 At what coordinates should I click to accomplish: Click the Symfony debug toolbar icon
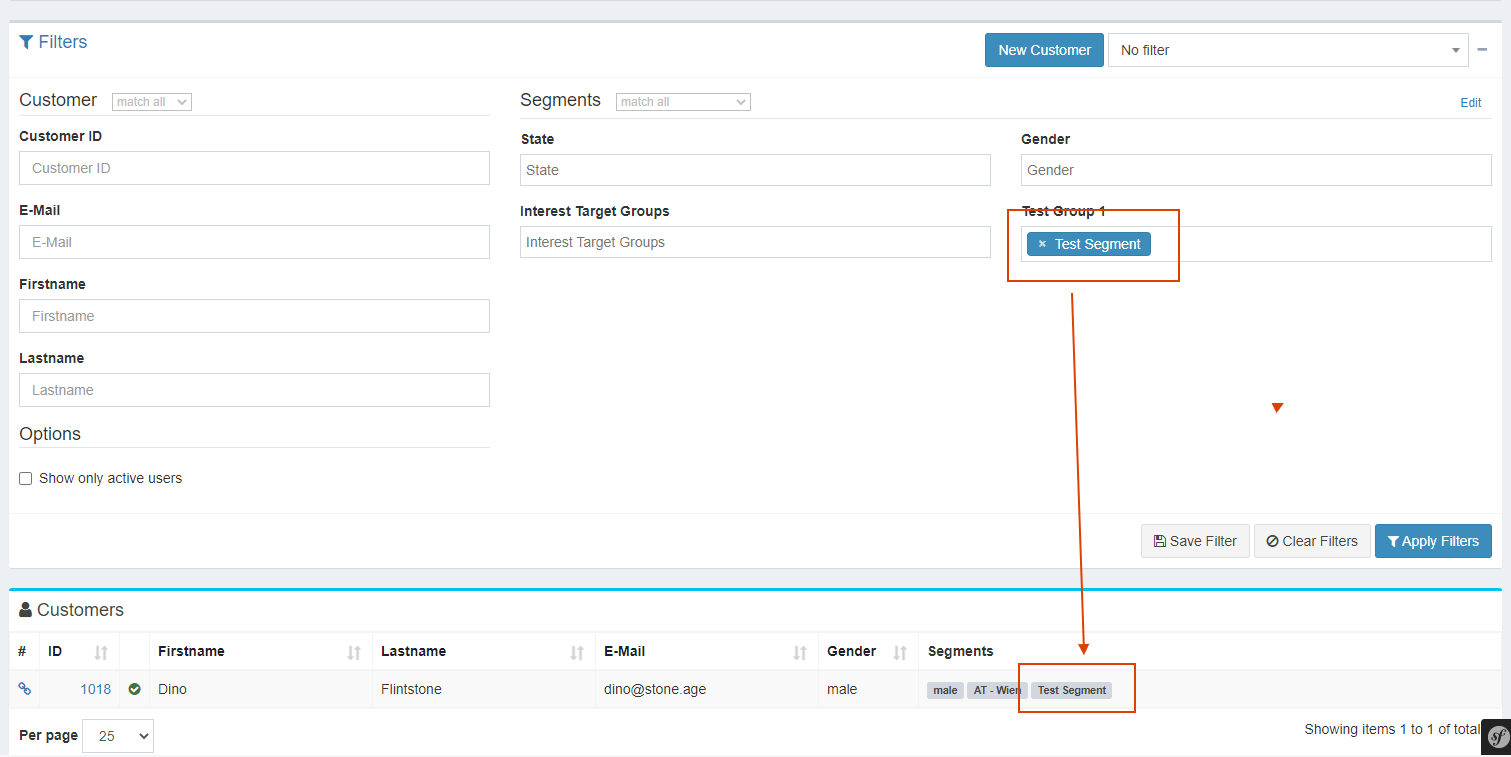click(1497, 737)
